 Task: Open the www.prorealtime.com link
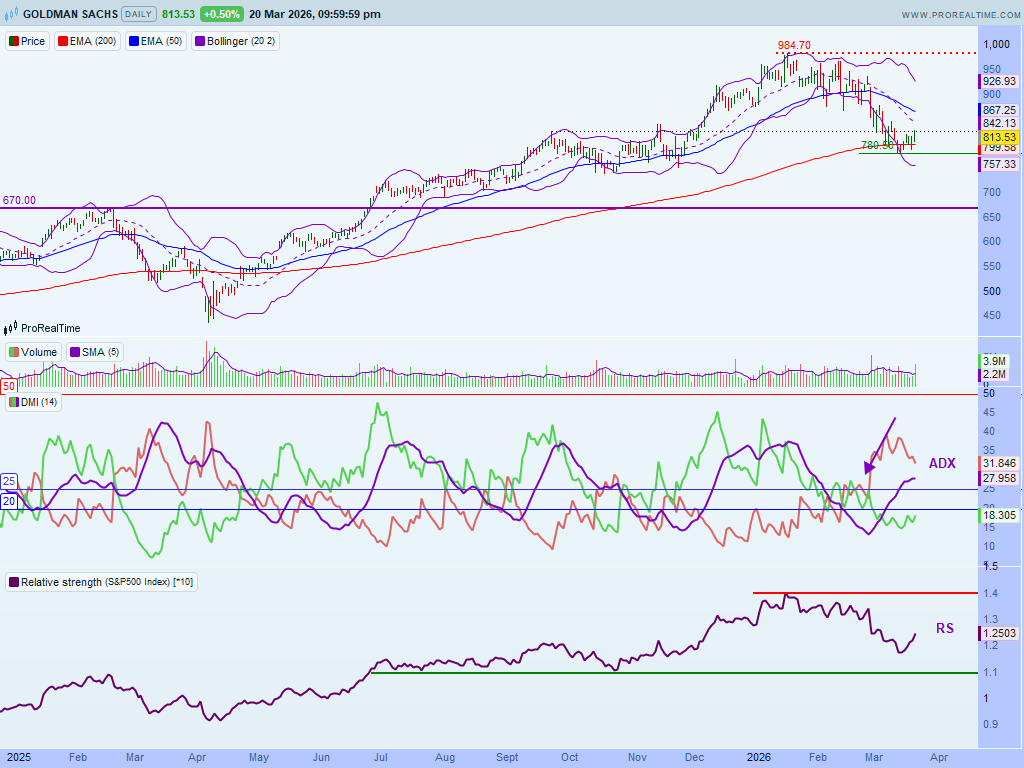pyautogui.click(x=958, y=15)
